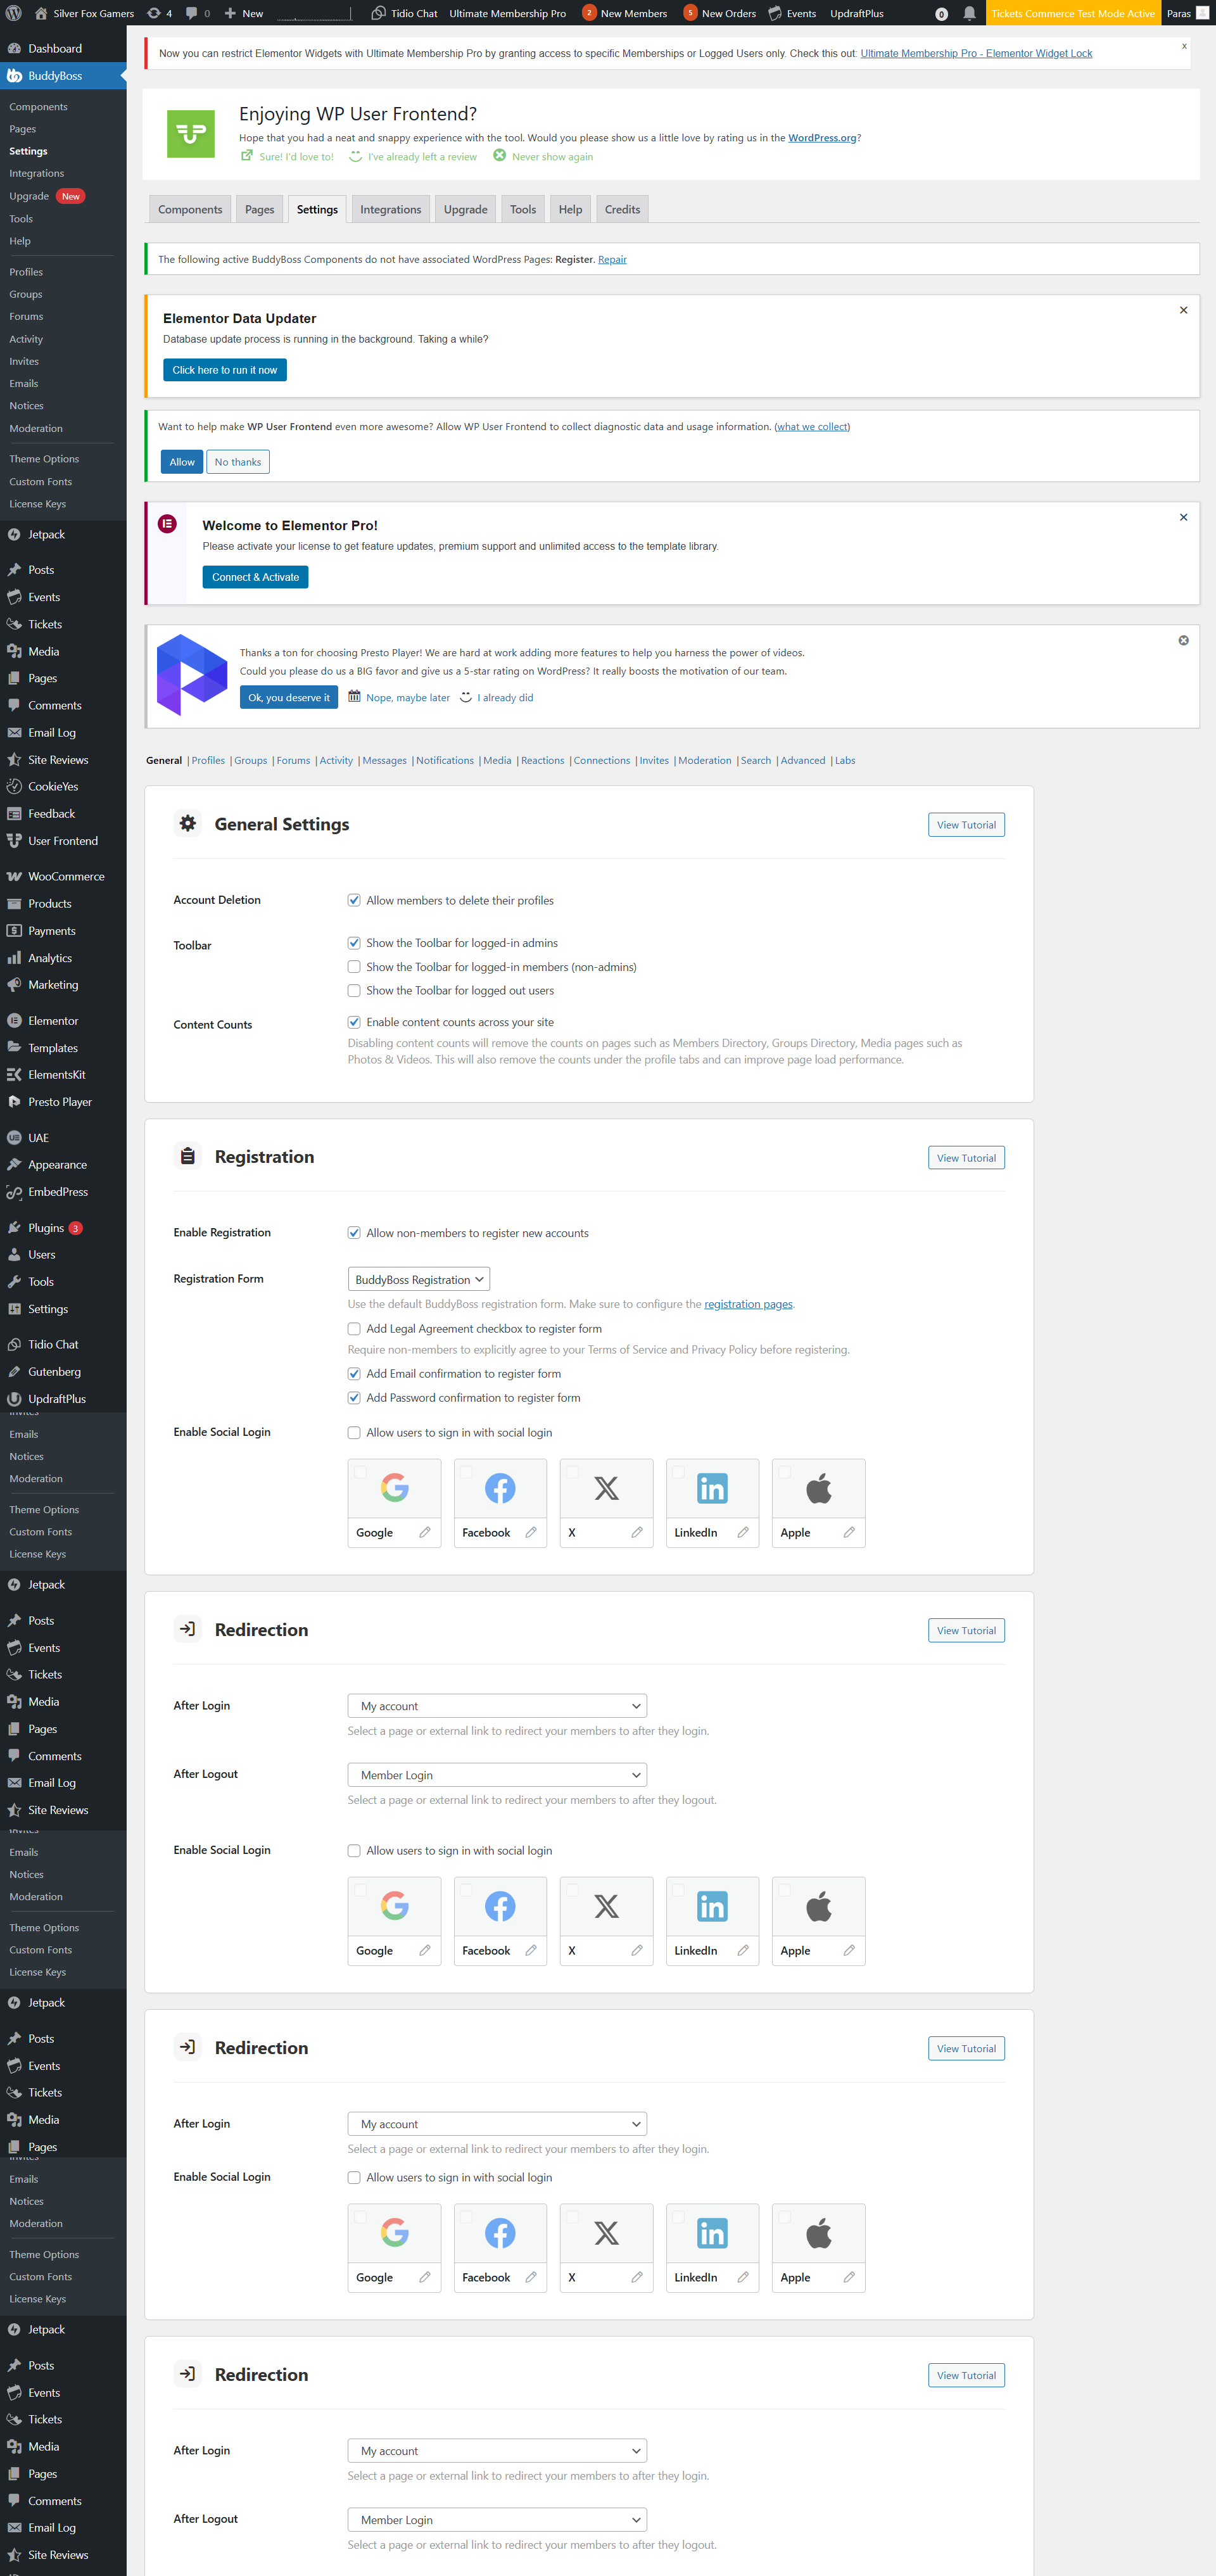
Task: Click the No thanks button
Action: [x=238, y=461]
